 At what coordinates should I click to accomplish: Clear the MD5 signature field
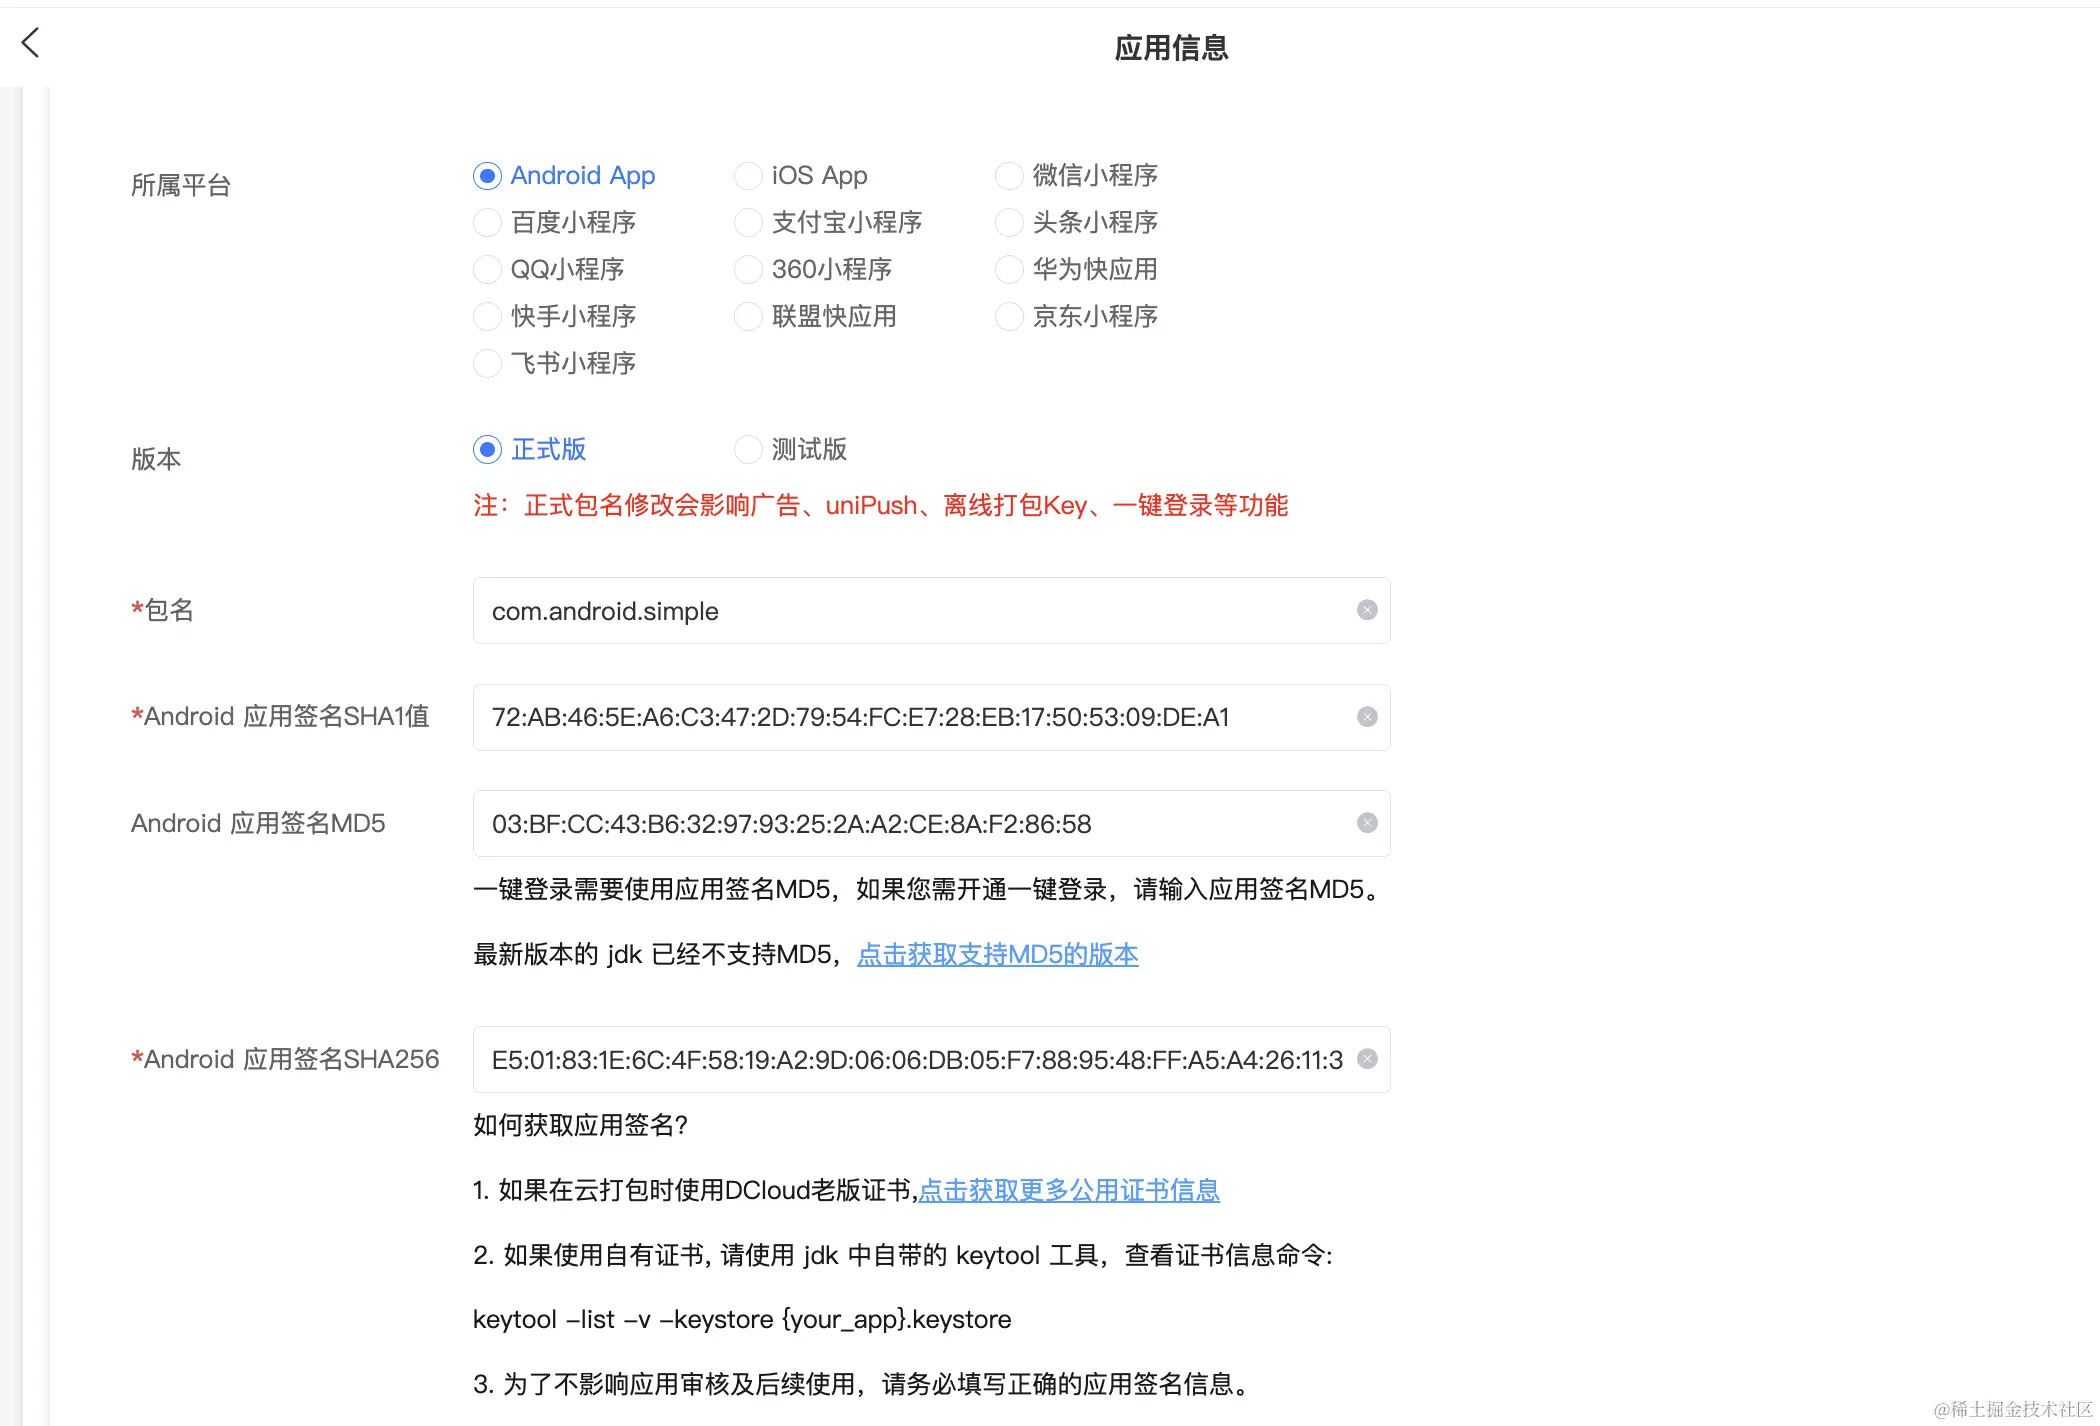[1367, 823]
